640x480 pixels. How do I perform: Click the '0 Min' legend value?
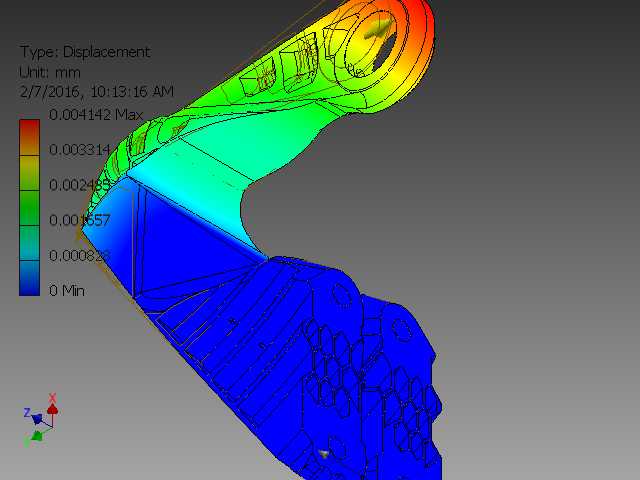click(x=67, y=291)
